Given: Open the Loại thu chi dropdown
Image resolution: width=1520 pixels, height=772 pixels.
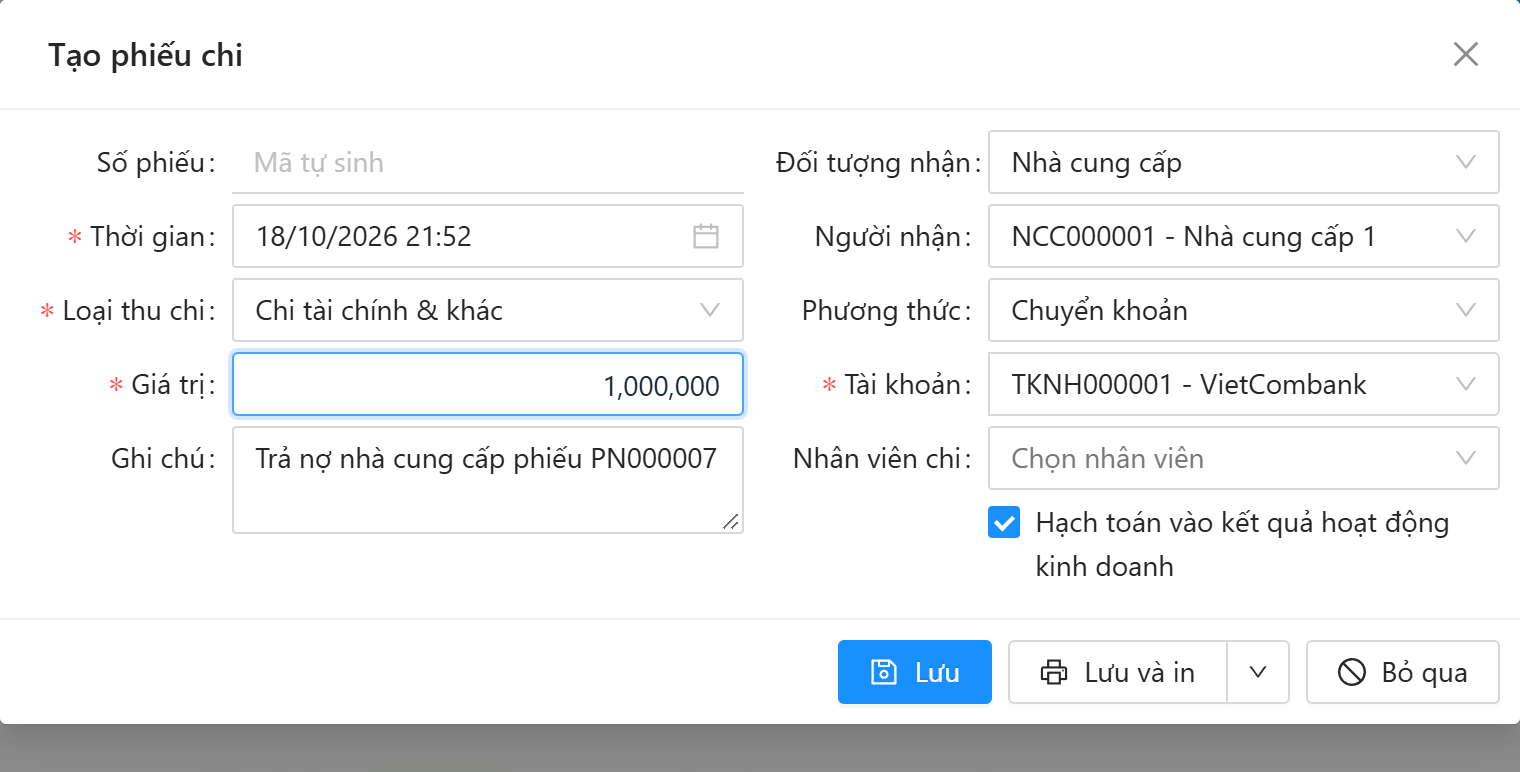Looking at the screenshot, I should tap(488, 310).
